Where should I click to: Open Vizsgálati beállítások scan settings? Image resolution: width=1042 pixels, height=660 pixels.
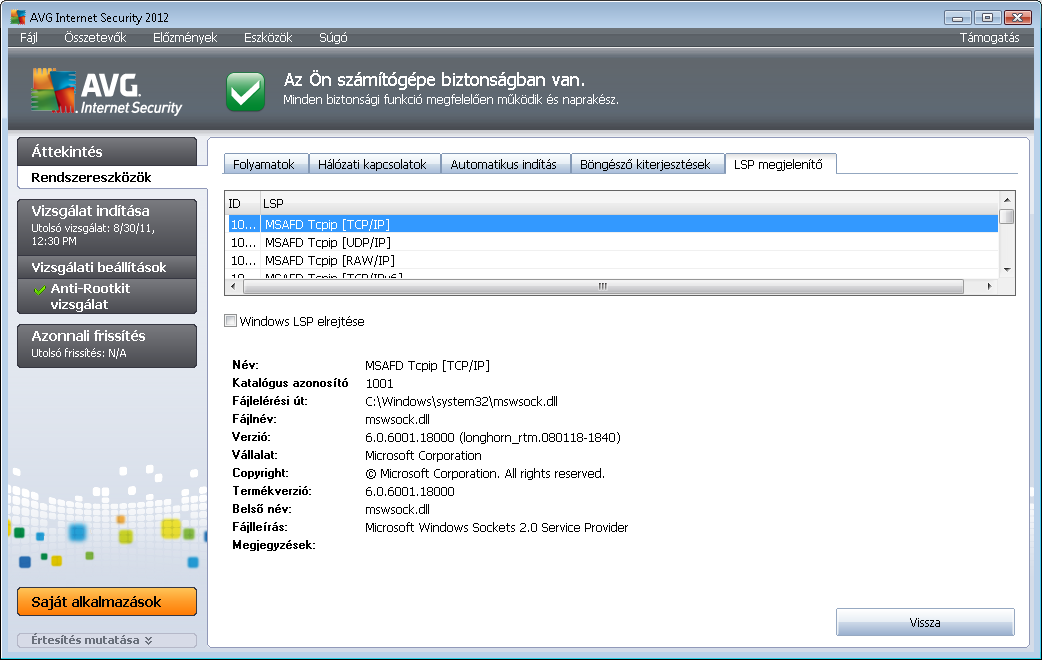107,267
